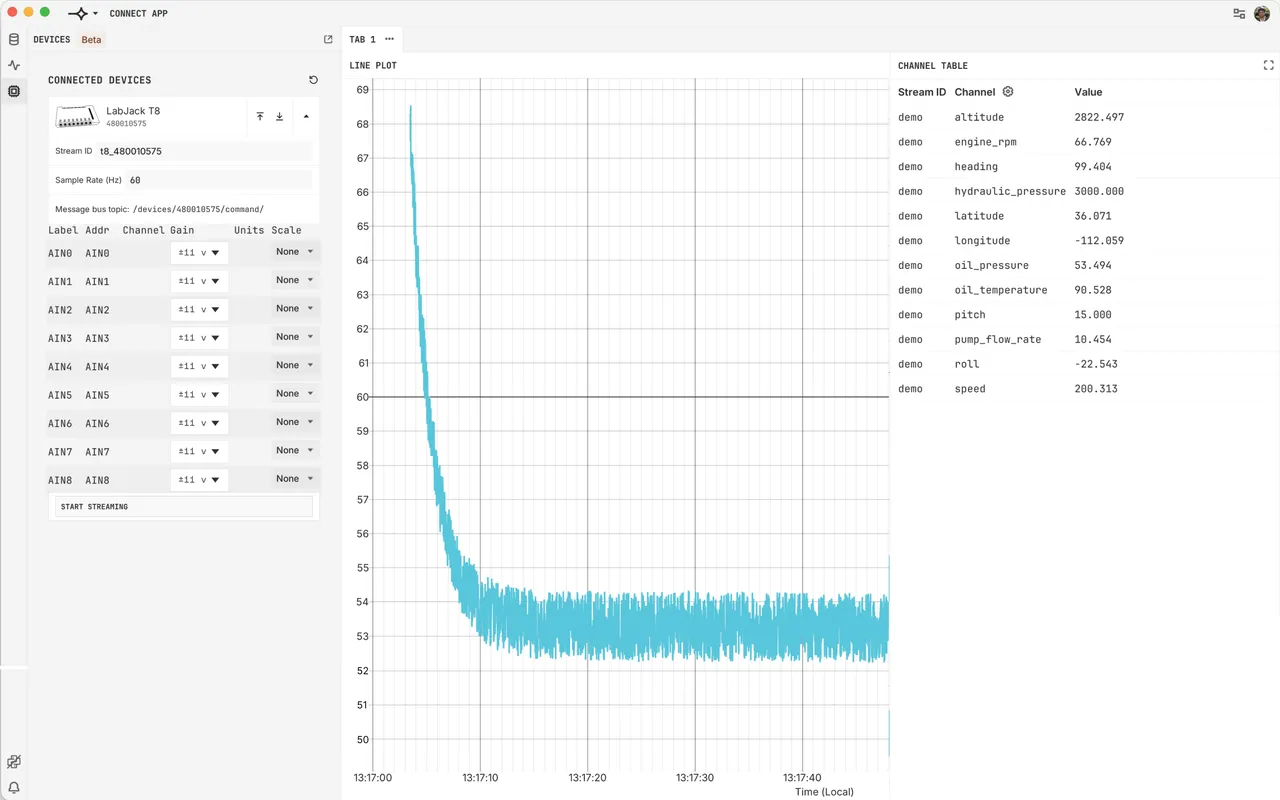Open the AIN3 gain dropdown
Image resolution: width=1280 pixels, height=800 pixels.
click(x=199, y=338)
